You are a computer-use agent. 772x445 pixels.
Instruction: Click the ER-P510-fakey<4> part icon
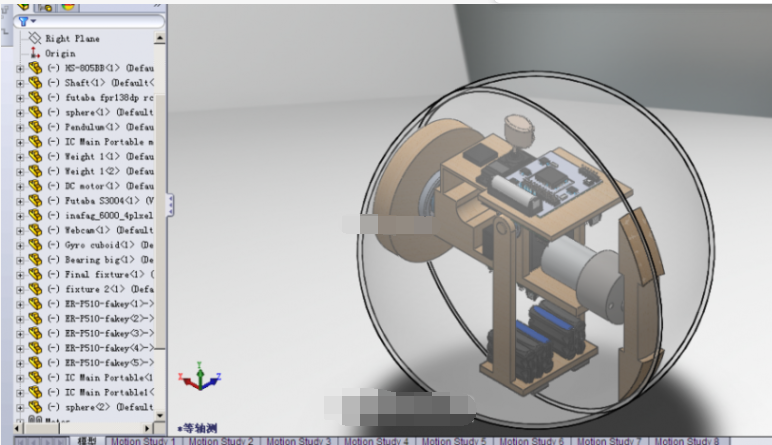[x=34, y=348]
